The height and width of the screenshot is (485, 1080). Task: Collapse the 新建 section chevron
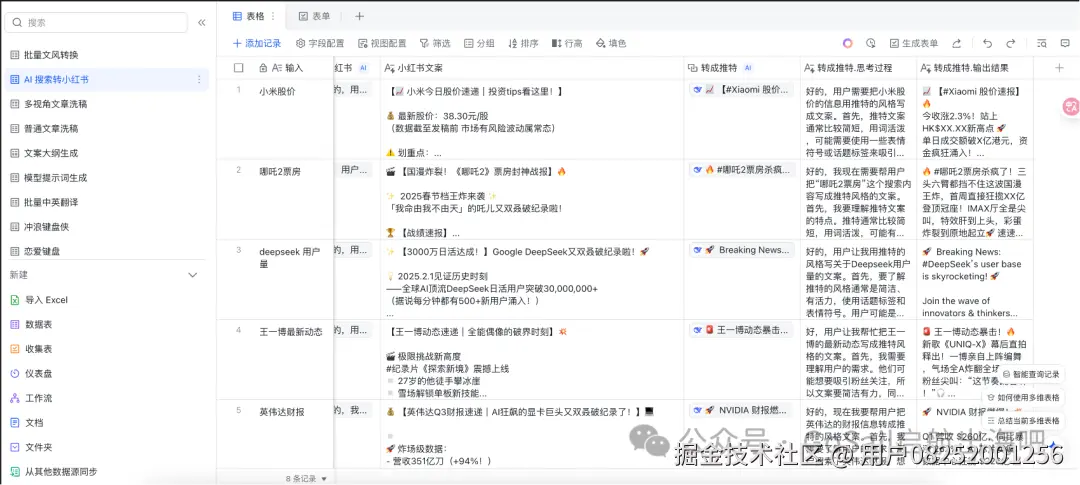coord(193,275)
